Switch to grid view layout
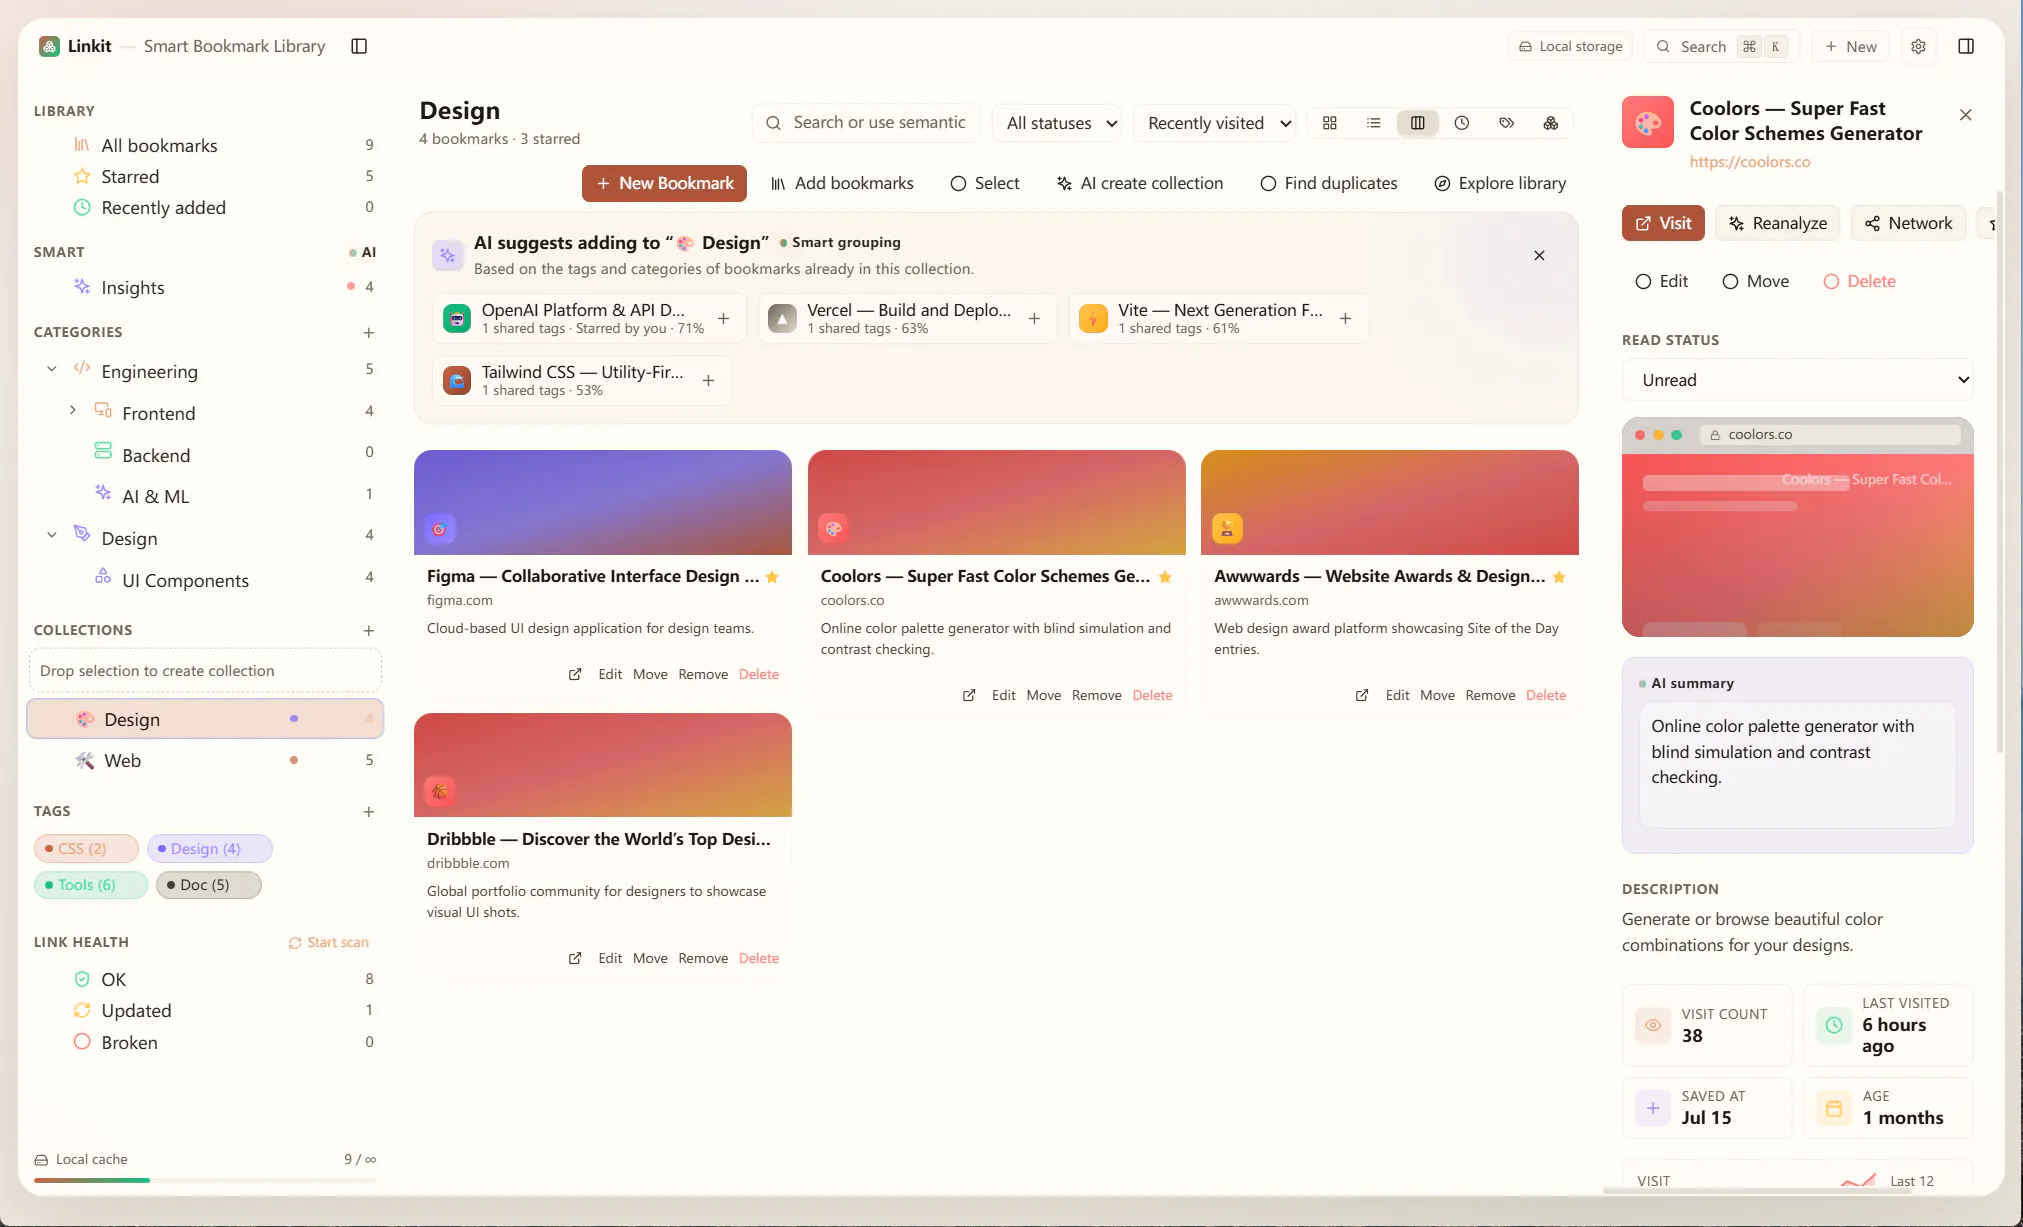 [x=1329, y=123]
